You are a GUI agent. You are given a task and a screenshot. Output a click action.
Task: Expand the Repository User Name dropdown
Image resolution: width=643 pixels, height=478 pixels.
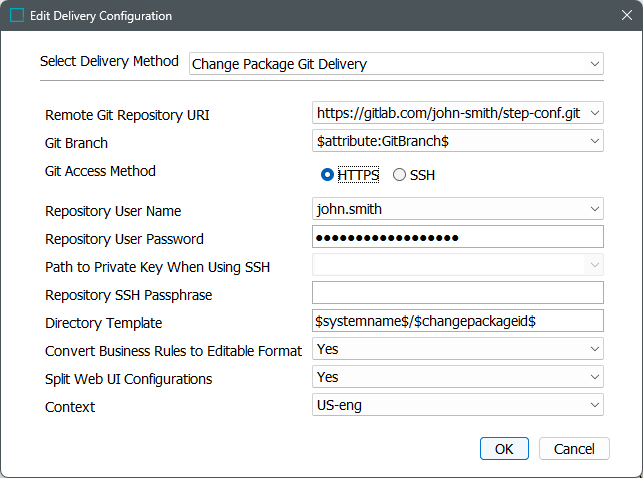(x=594, y=209)
